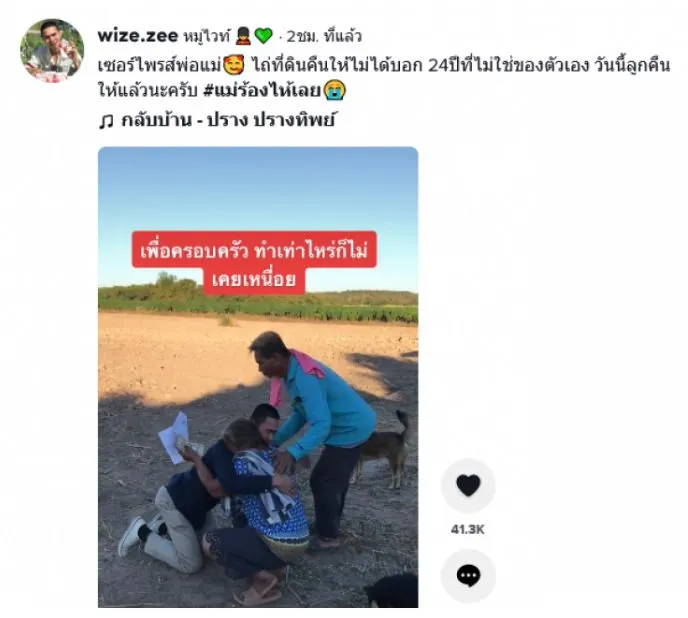View the 41.3K likes count
This screenshot has width=688, height=618.
click(x=468, y=529)
